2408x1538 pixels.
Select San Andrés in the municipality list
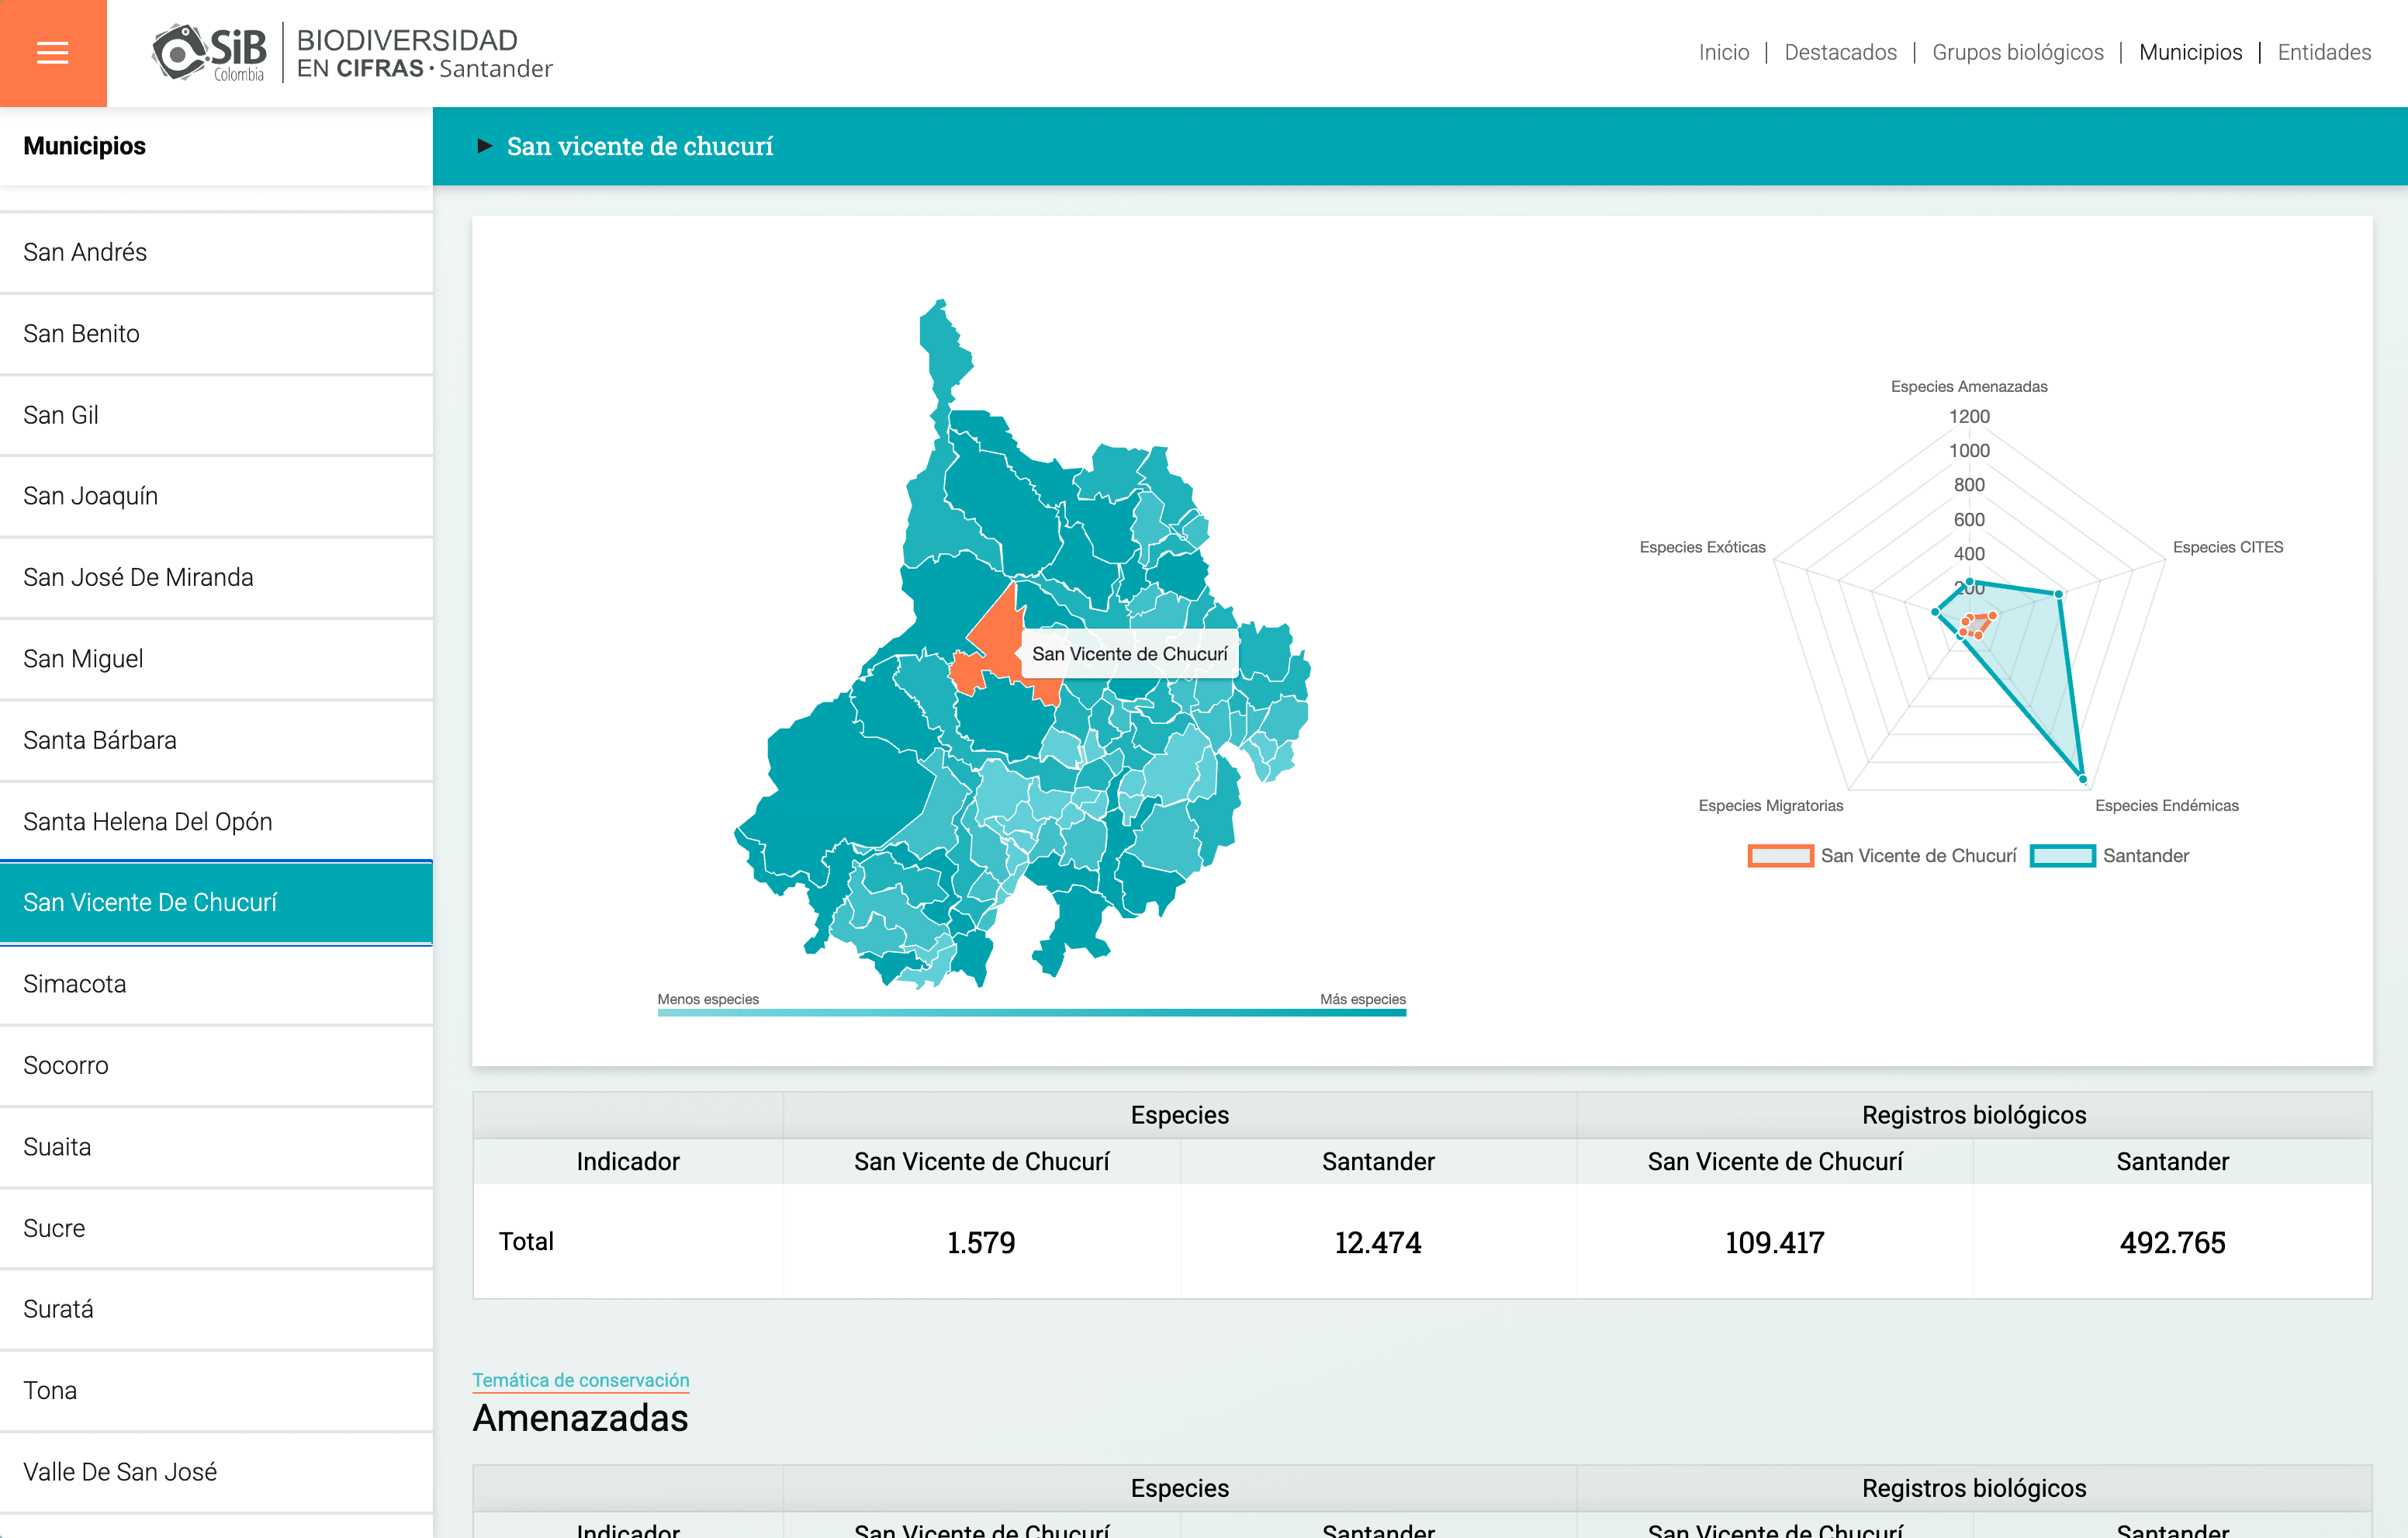[x=216, y=252]
